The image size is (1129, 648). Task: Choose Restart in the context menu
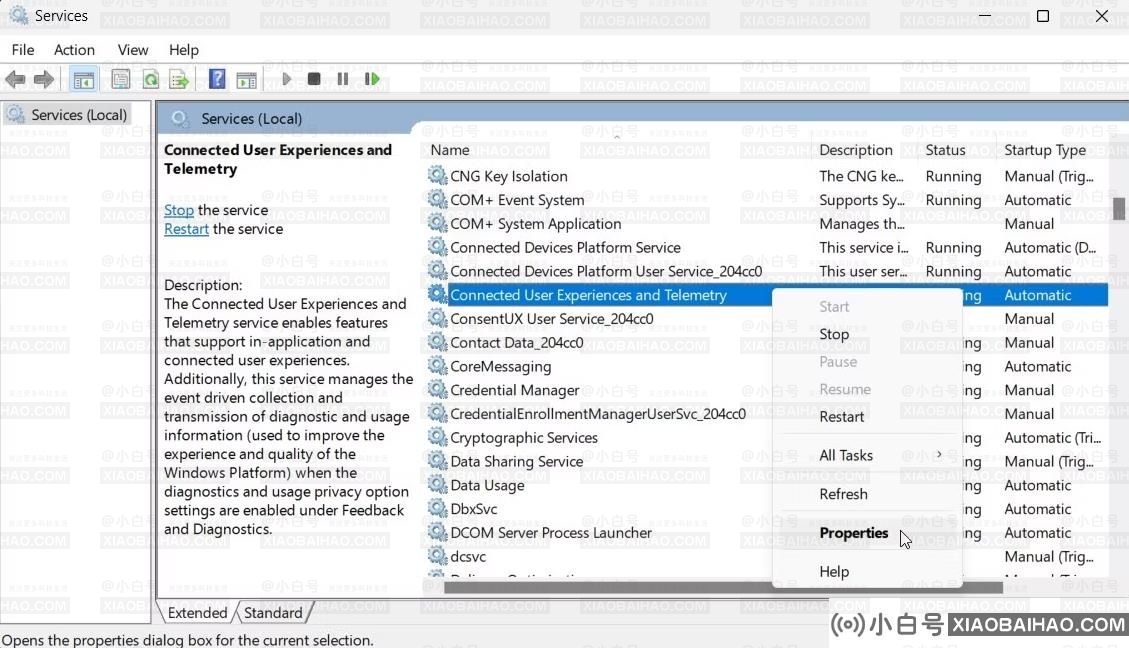click(867, 416)
